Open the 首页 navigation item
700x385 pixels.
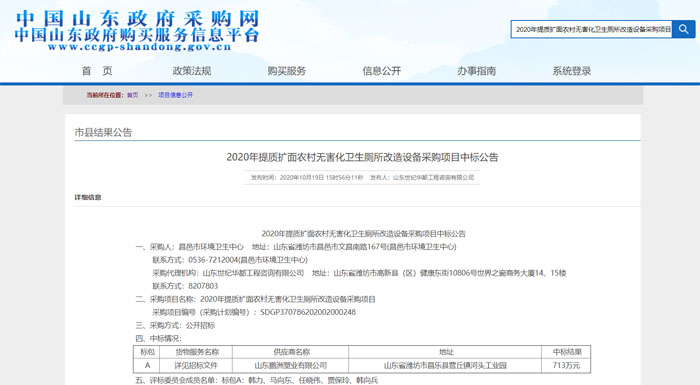[97, 71]
